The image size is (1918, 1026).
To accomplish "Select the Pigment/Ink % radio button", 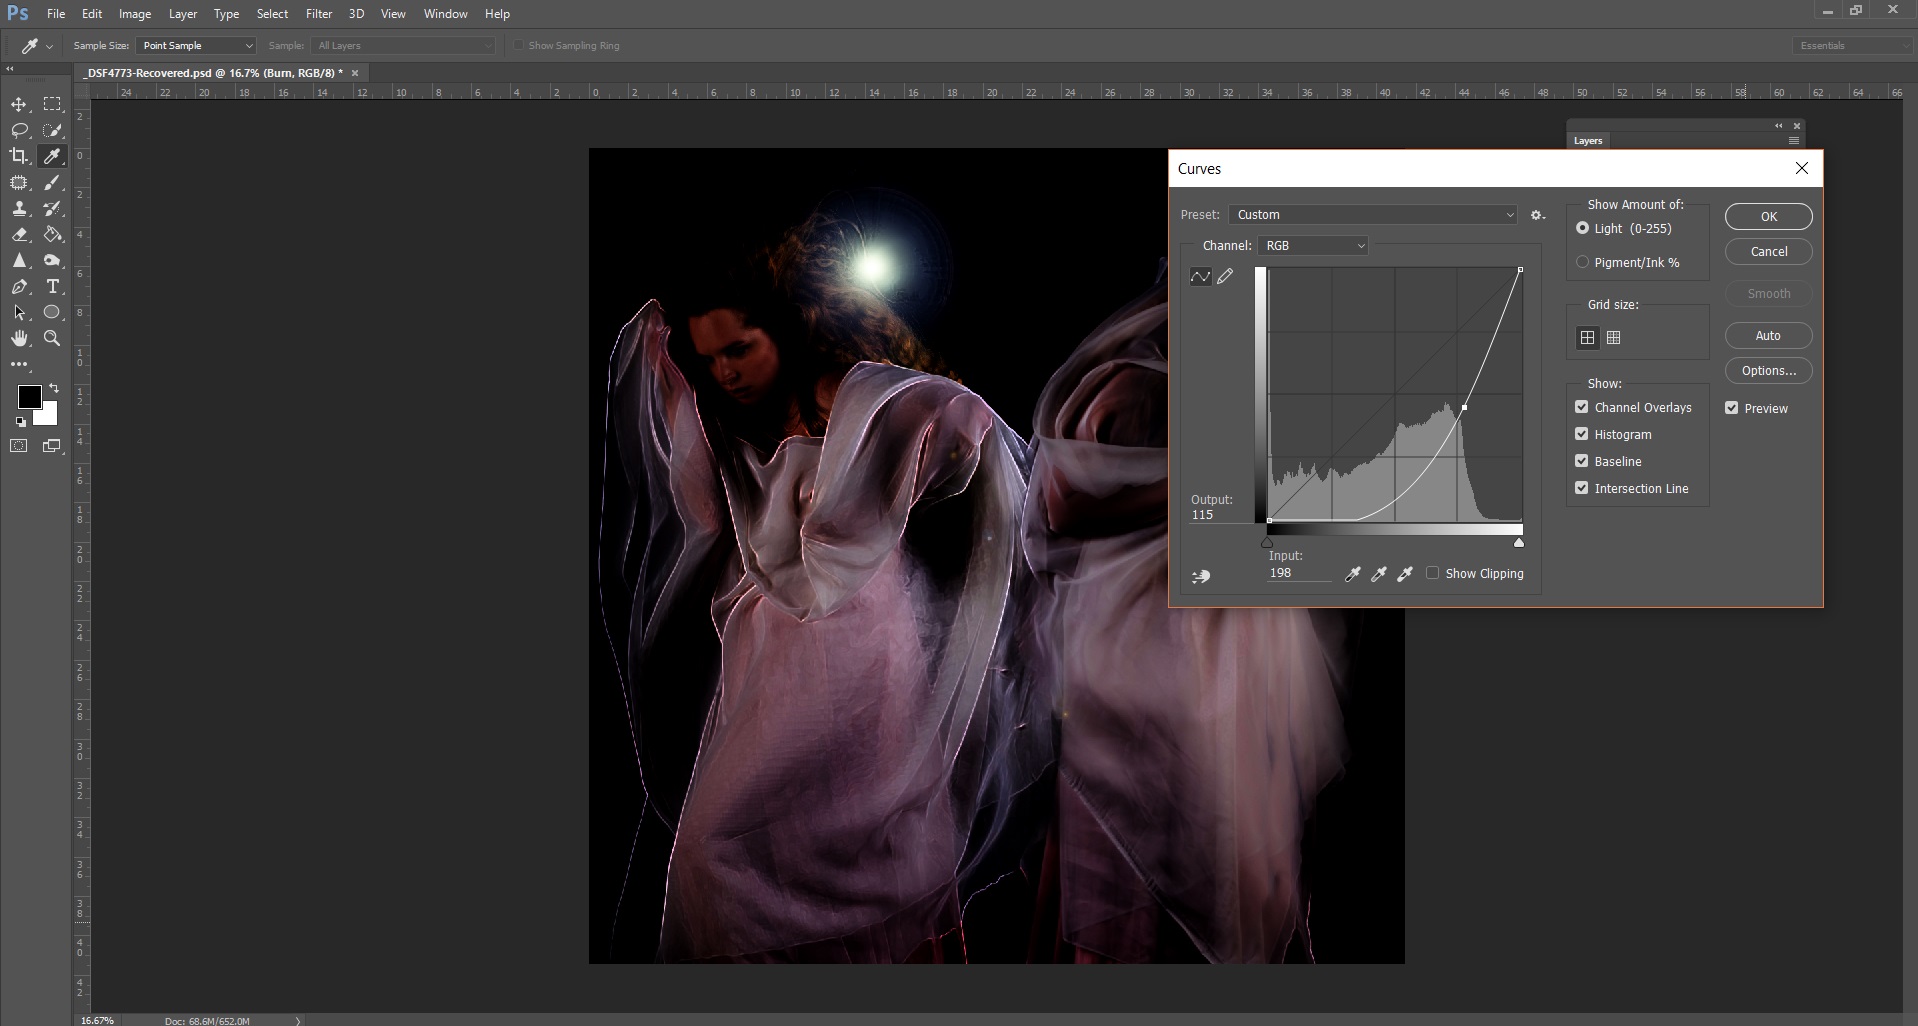I will (x=1582, y=262).
